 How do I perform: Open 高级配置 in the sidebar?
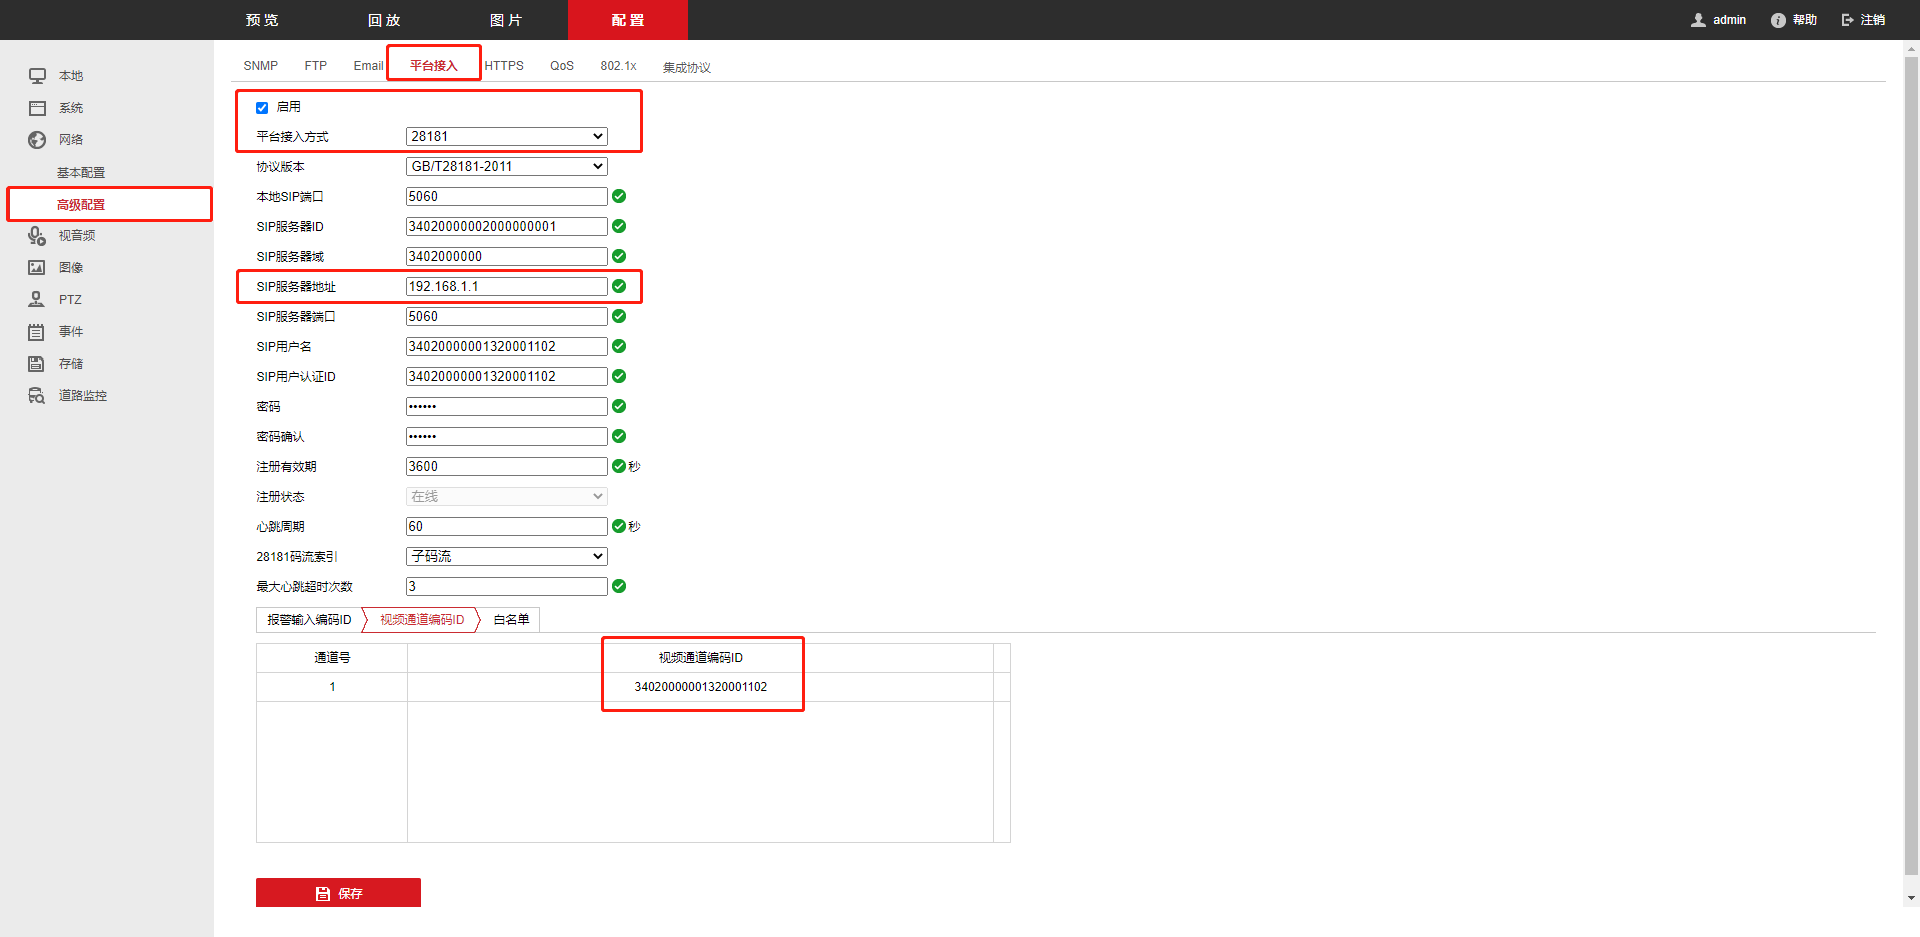coord(81,205)
